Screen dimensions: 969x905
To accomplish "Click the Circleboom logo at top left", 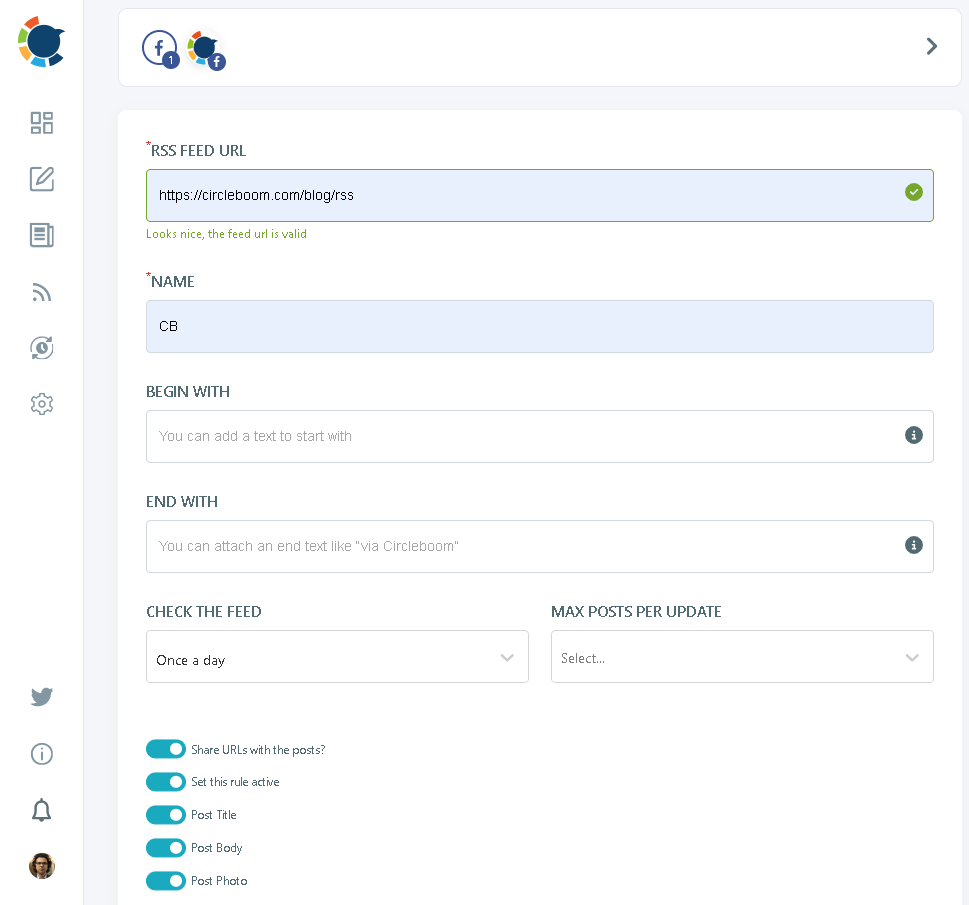I will pyautogui.click(x=41, y=41).
